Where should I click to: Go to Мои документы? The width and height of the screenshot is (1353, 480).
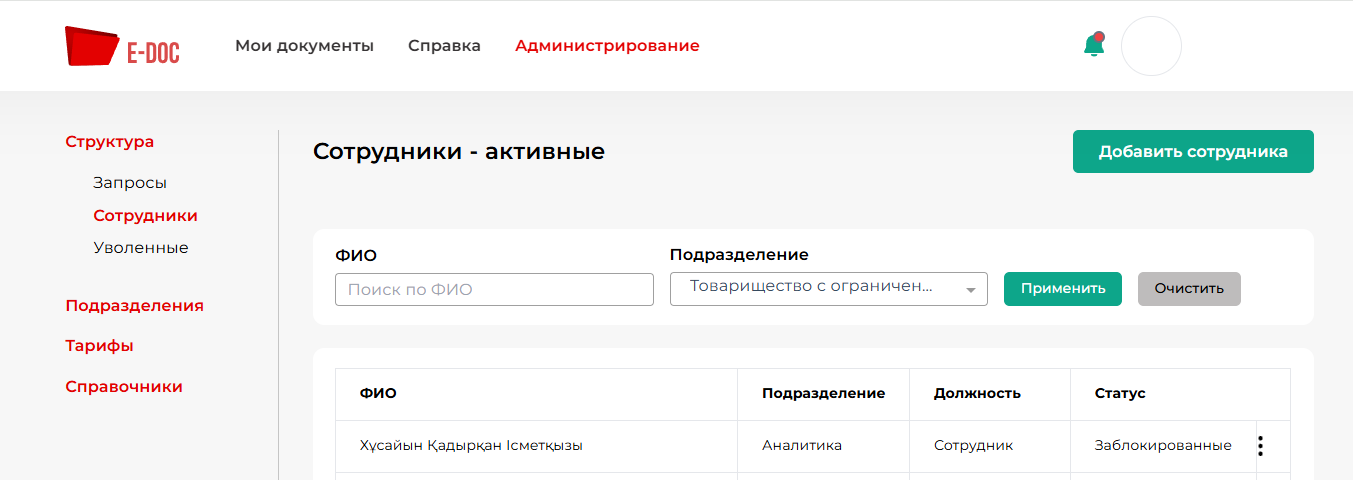[x=304, y=46]
